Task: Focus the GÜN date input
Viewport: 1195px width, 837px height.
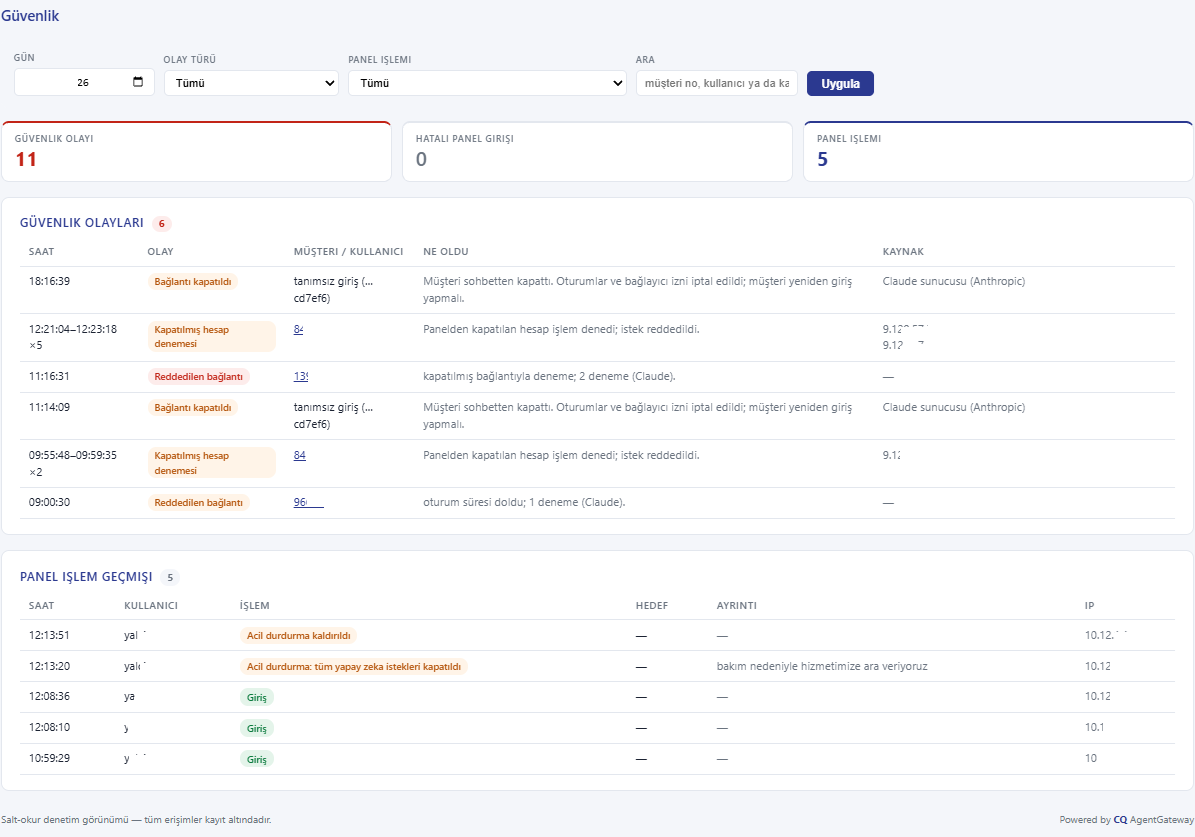Action: pyautogui.click(x=84, y=82)
